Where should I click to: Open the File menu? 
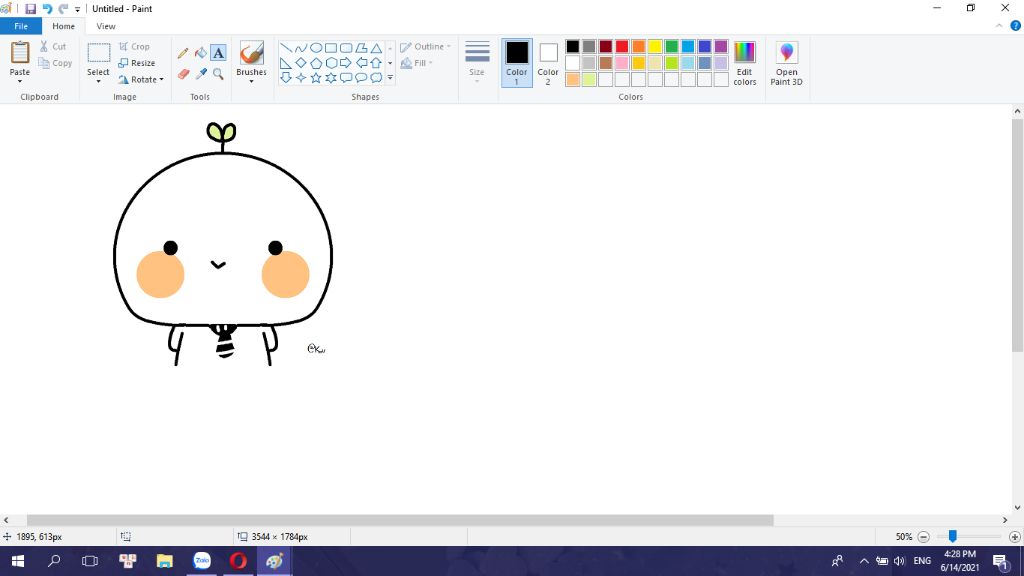click(x=21, y=26)
